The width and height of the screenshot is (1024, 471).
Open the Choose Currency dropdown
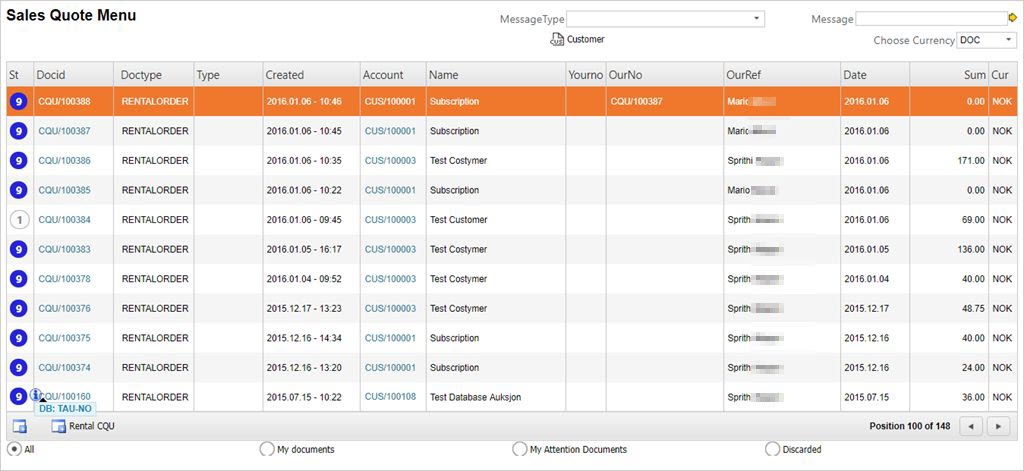click(1008, 40)
